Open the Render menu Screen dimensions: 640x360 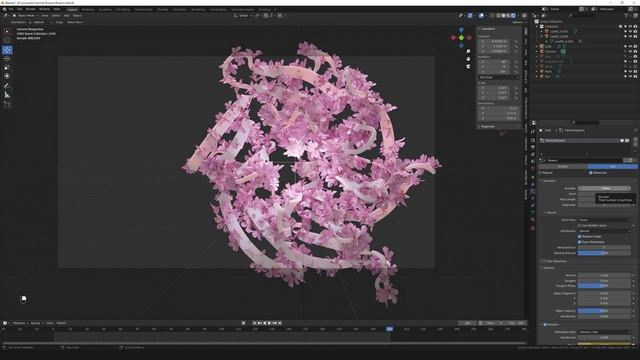pyautogui.click(x=30, y=9)
